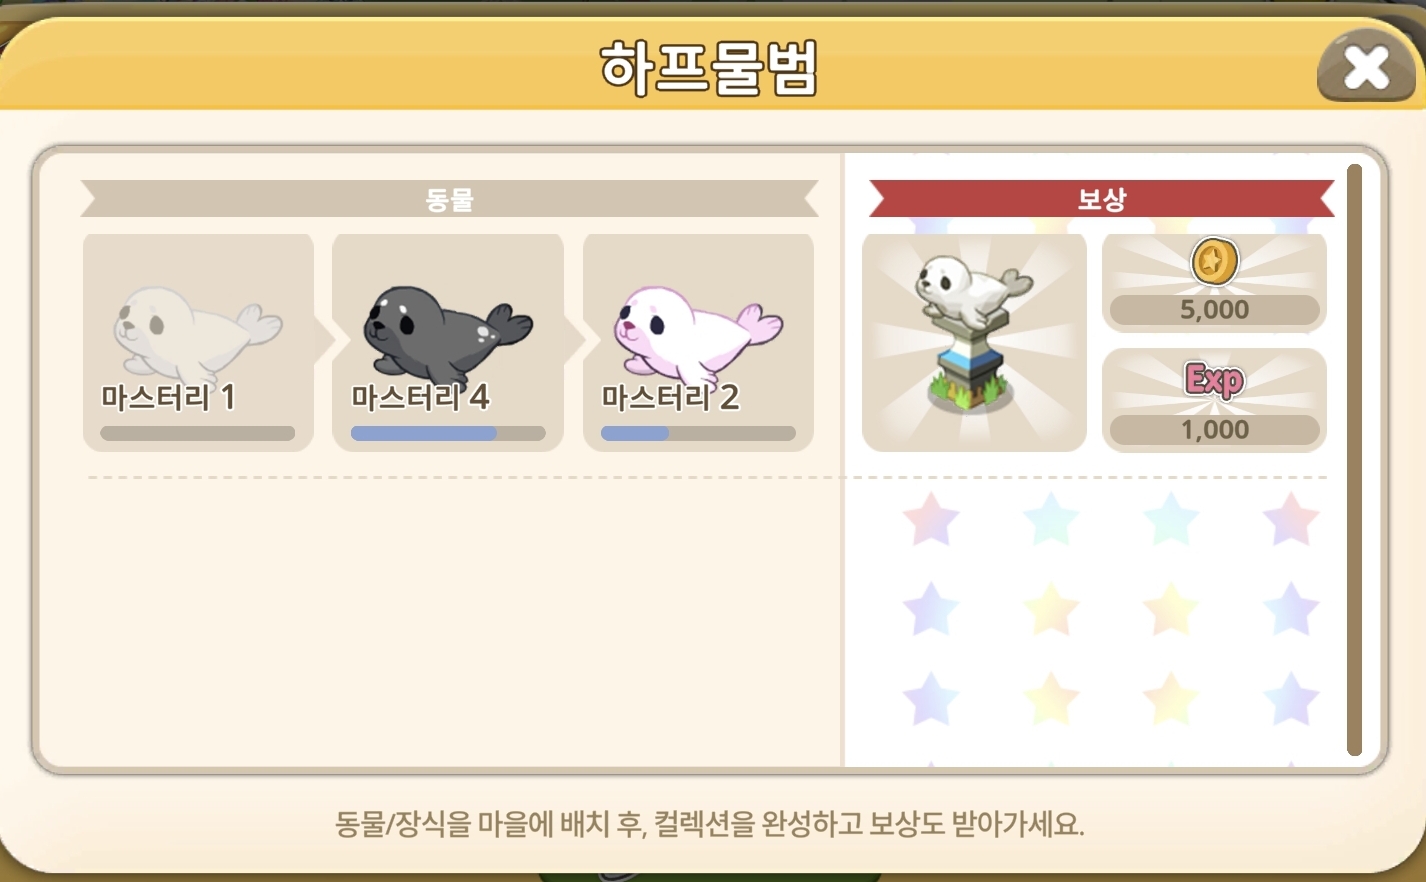Click the arrow between second and third seals
The image size is (1426, 882).
(574, 342)
